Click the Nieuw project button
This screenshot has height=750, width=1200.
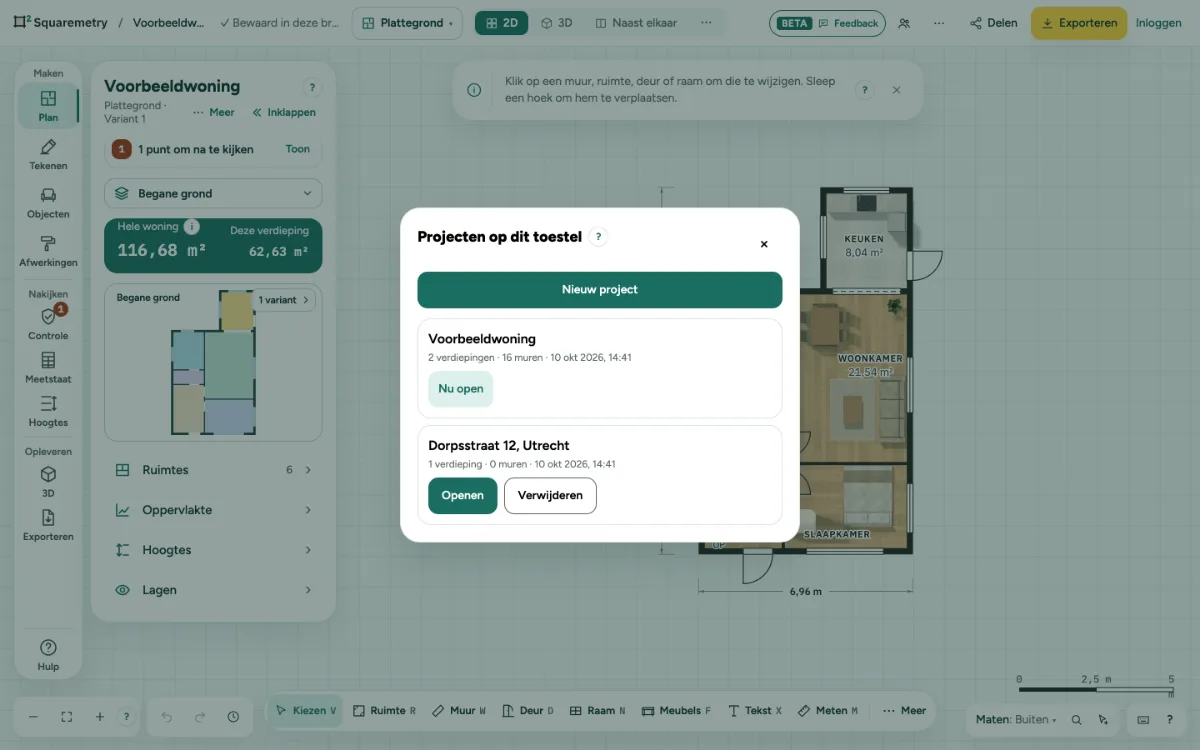600,290
